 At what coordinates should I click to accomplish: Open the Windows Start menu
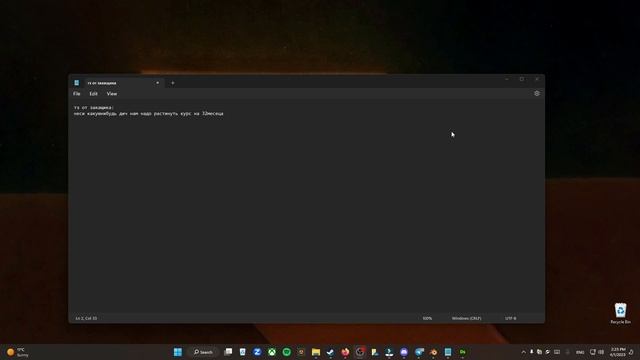[x=178, y=352]
